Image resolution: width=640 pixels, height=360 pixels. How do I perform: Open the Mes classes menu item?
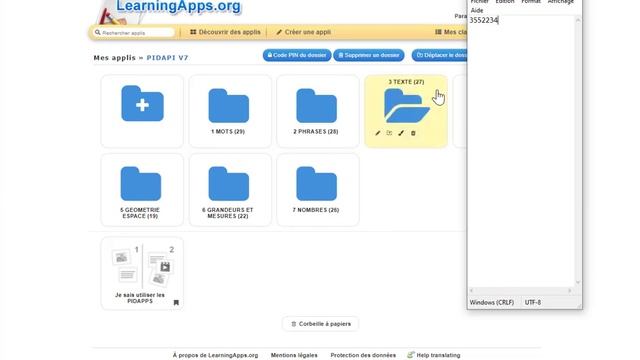pyautogui.click(x=451, y=32)
